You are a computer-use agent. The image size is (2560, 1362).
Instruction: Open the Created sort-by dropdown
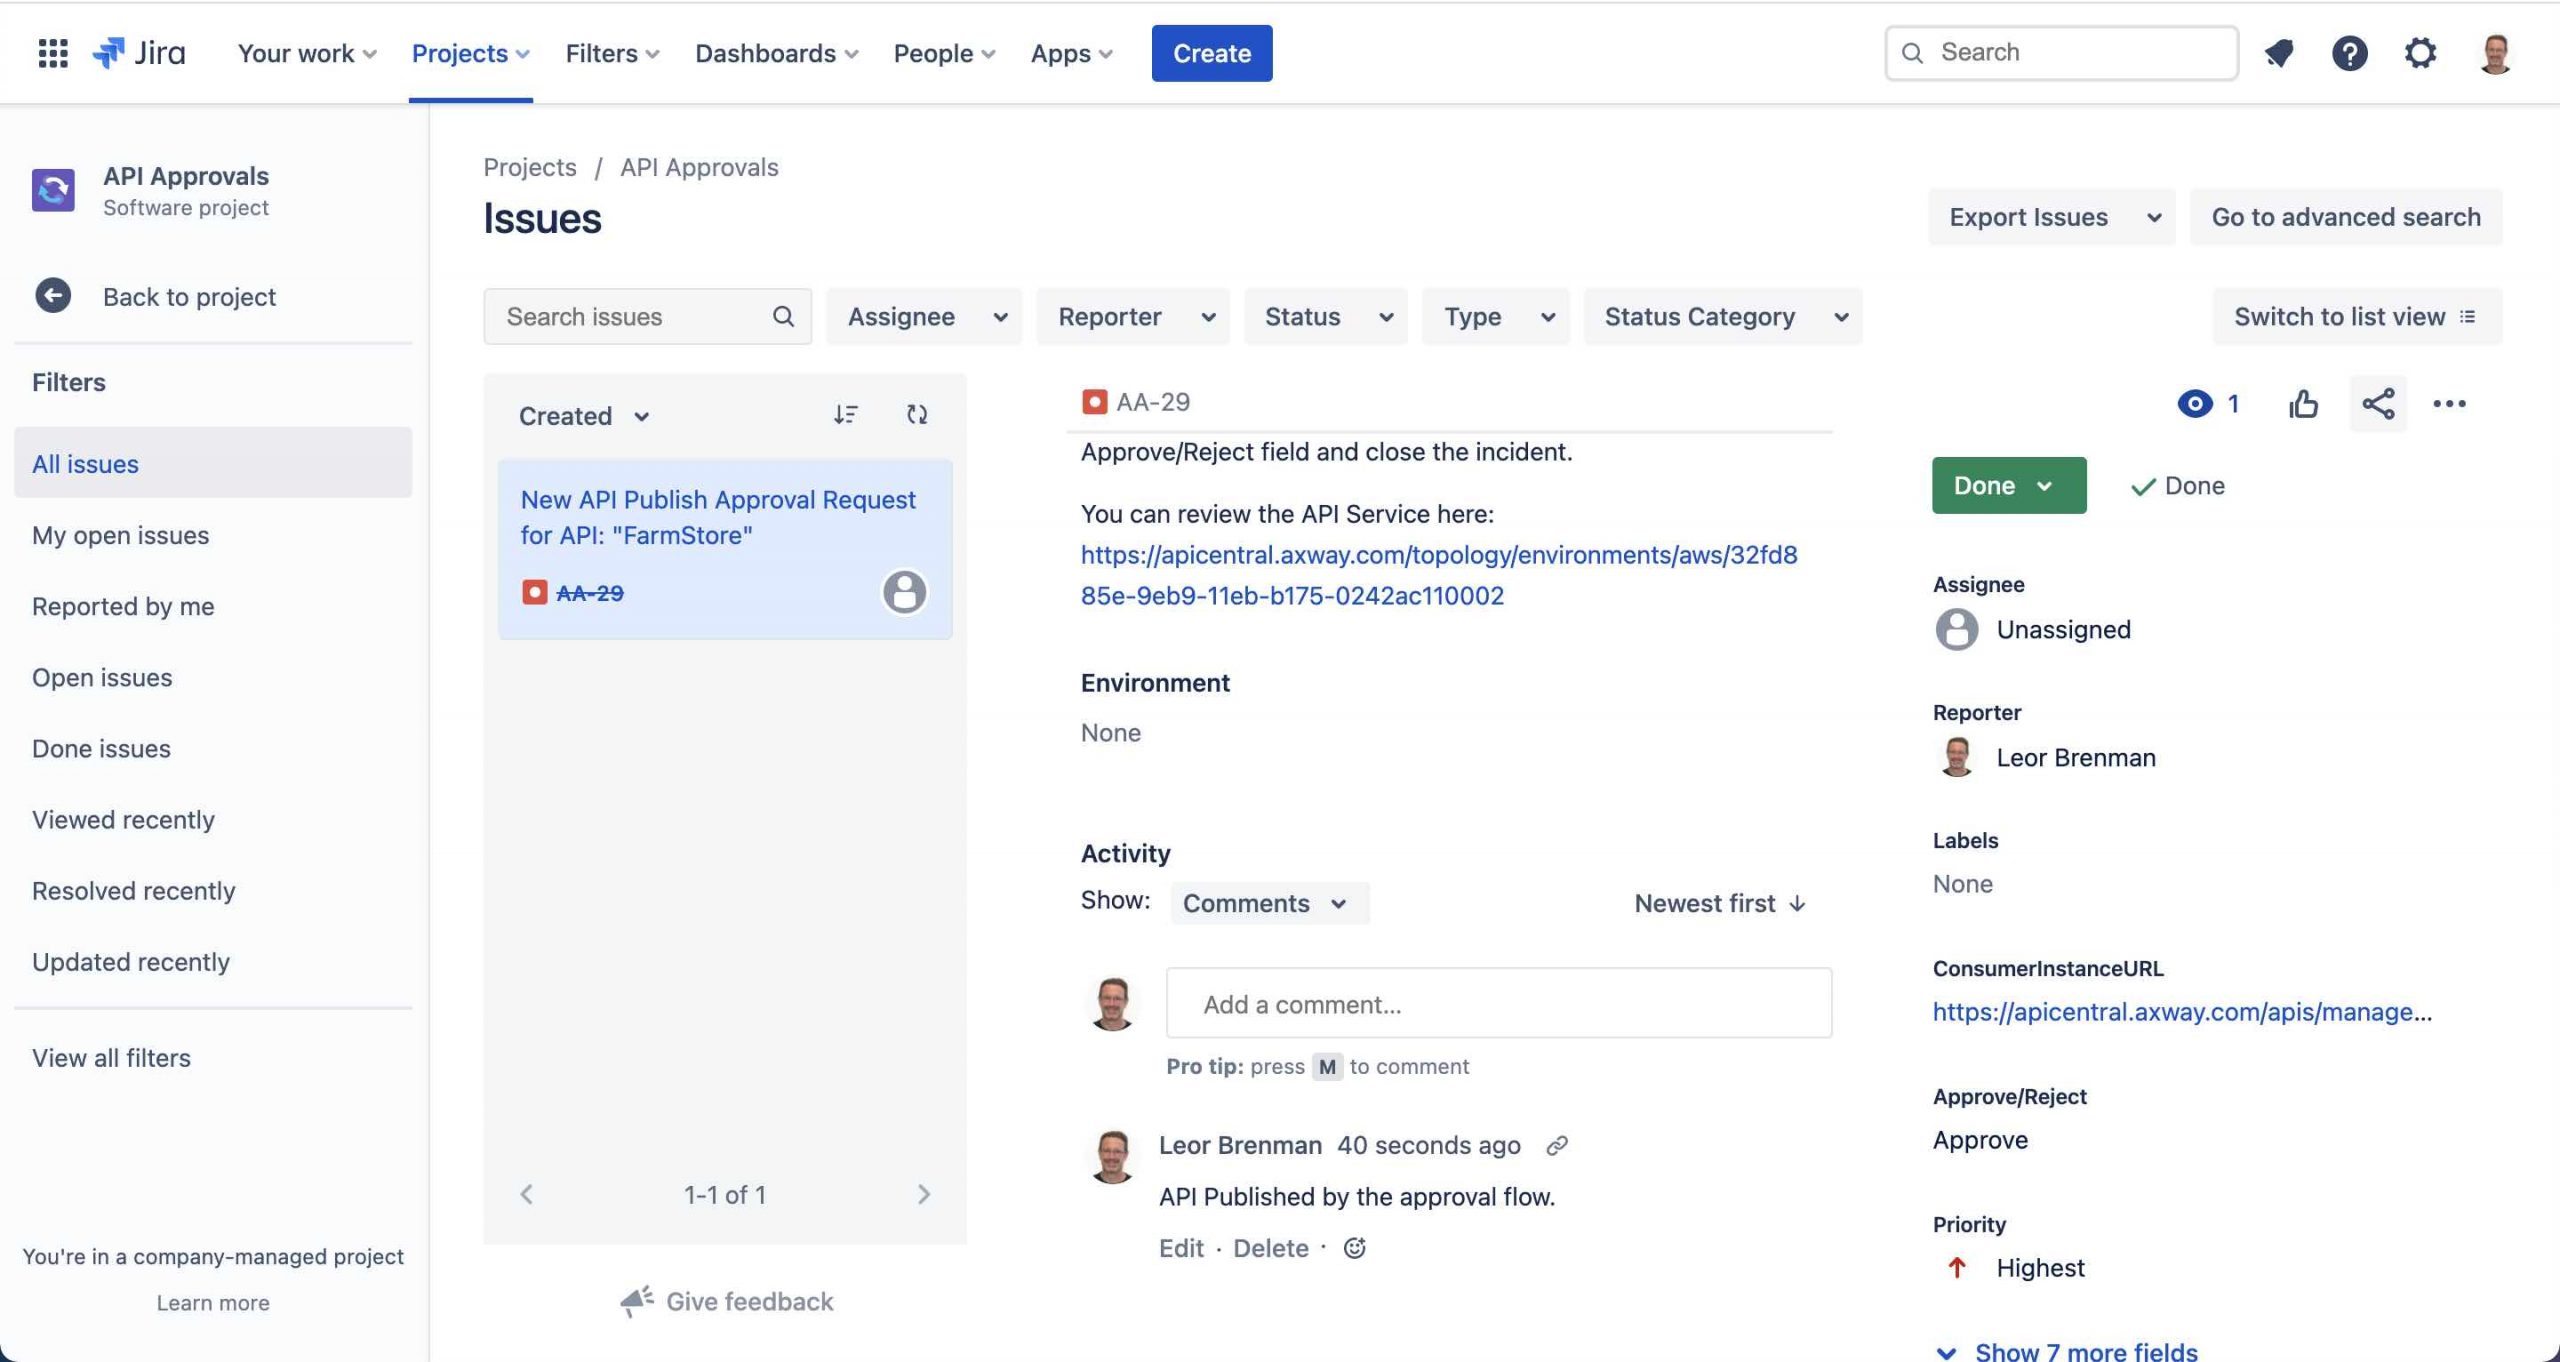click(584, 416)
